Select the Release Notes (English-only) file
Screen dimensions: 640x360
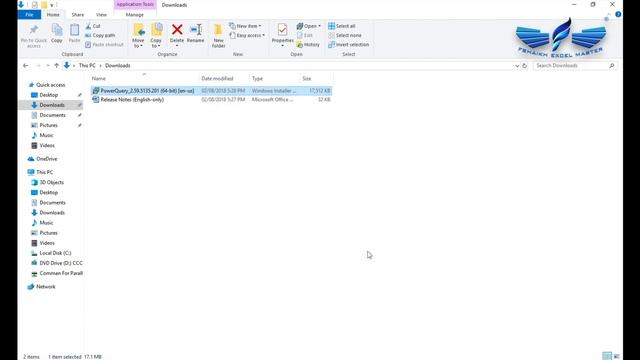pyautogui.click(x=211, y=100)
